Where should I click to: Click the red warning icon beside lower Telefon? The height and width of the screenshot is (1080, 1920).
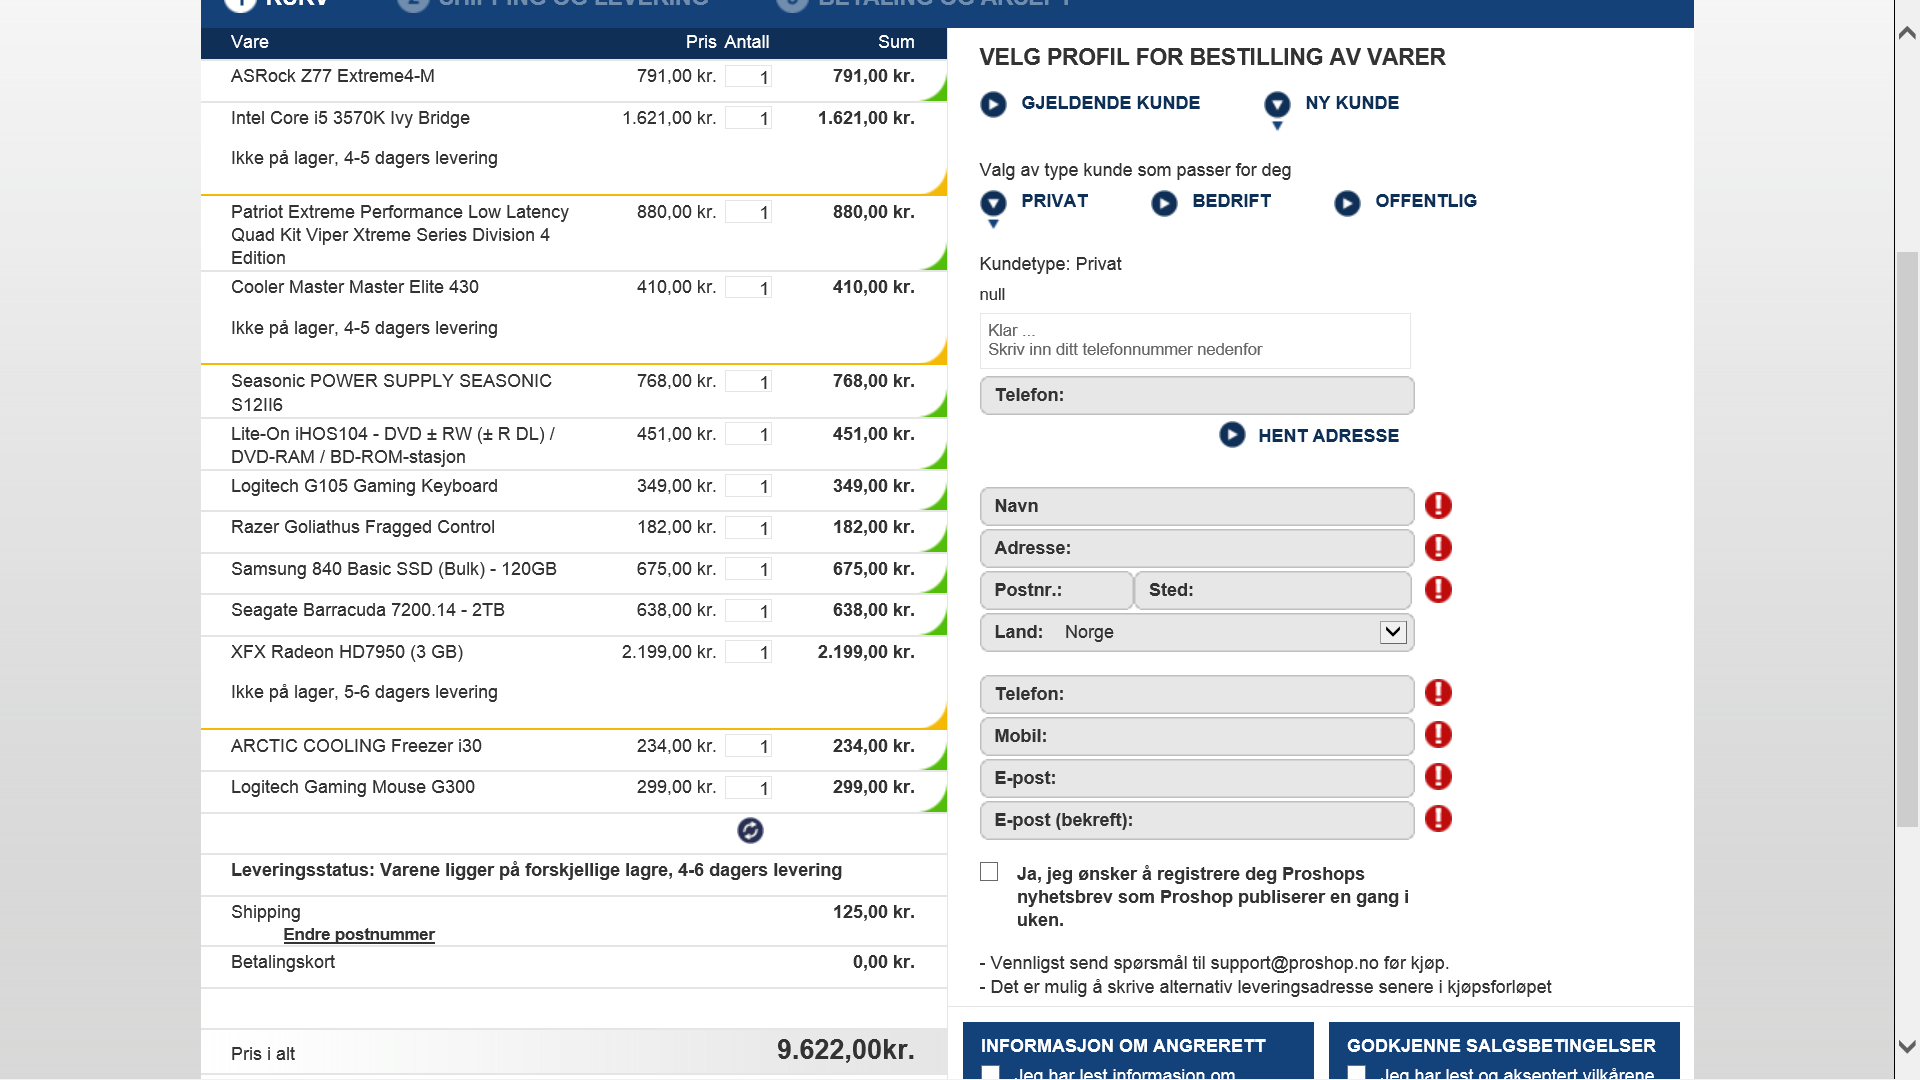(x=1438, y=693)
